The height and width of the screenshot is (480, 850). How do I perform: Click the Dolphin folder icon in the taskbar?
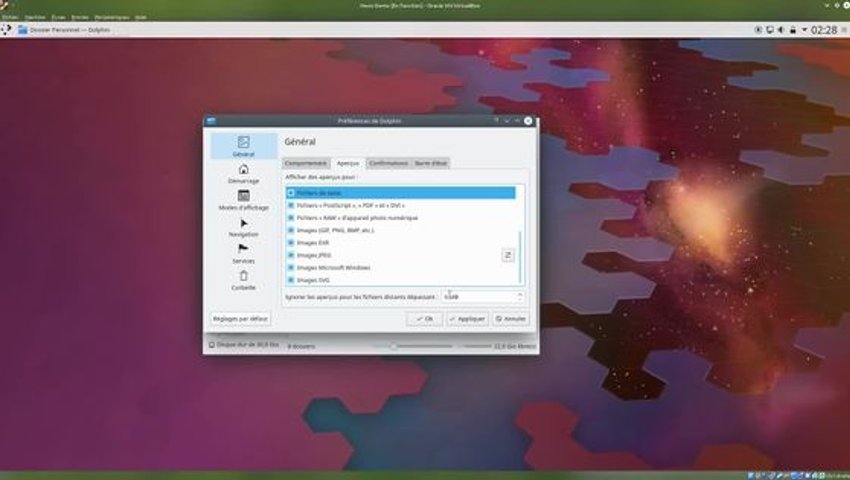[x=22, y=30]
